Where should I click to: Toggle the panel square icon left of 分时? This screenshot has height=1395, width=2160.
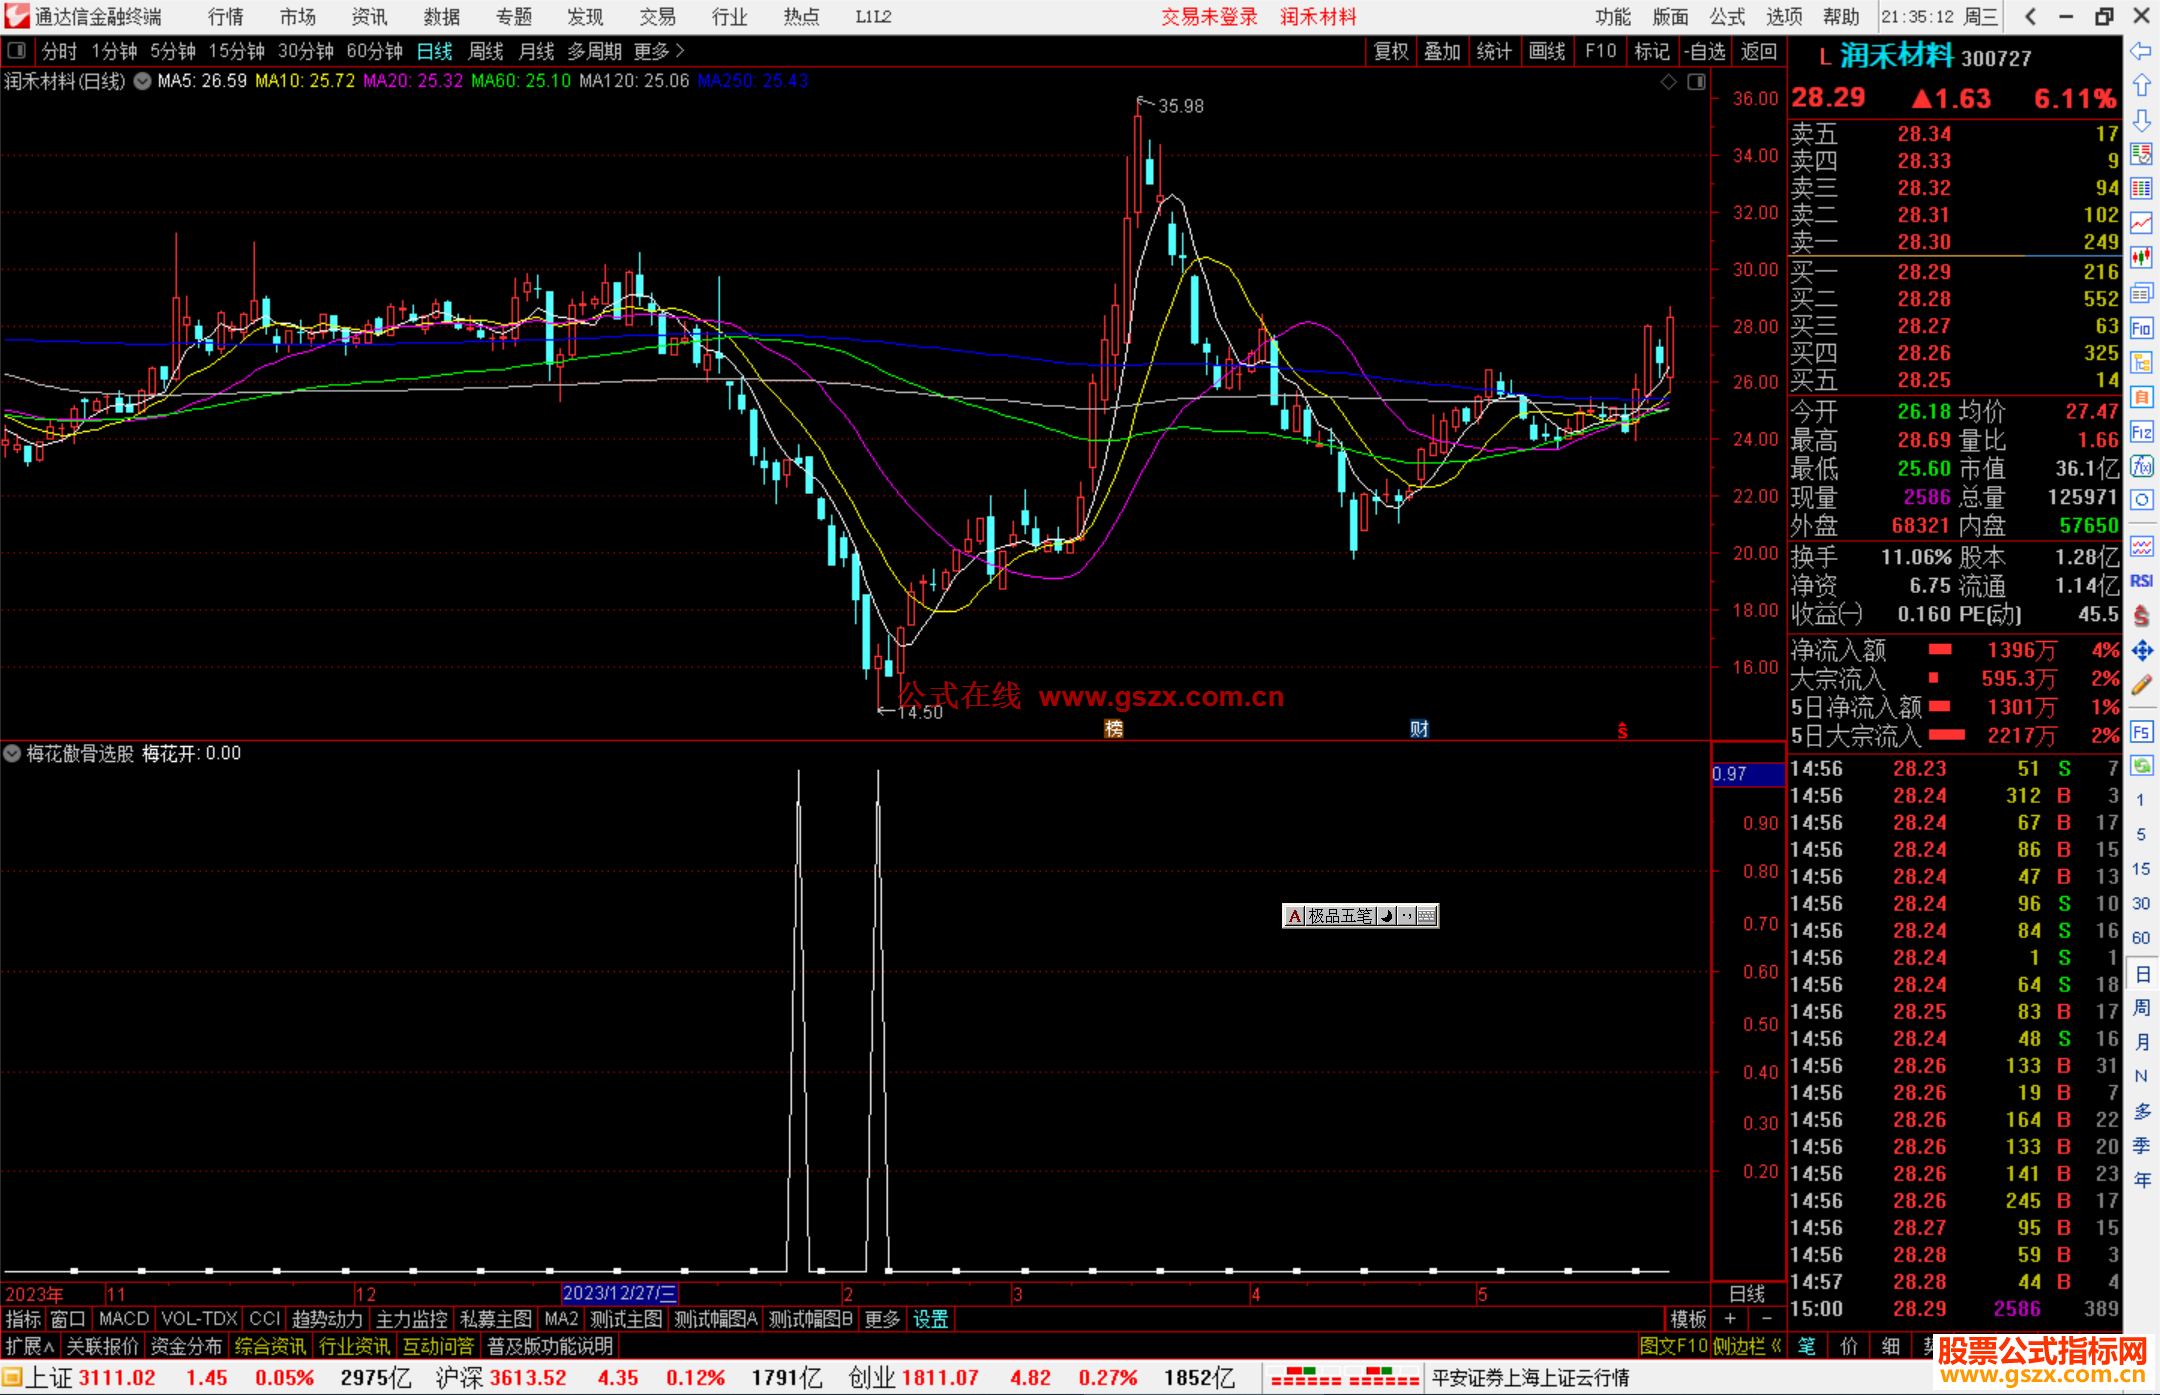tap(15, 51)
